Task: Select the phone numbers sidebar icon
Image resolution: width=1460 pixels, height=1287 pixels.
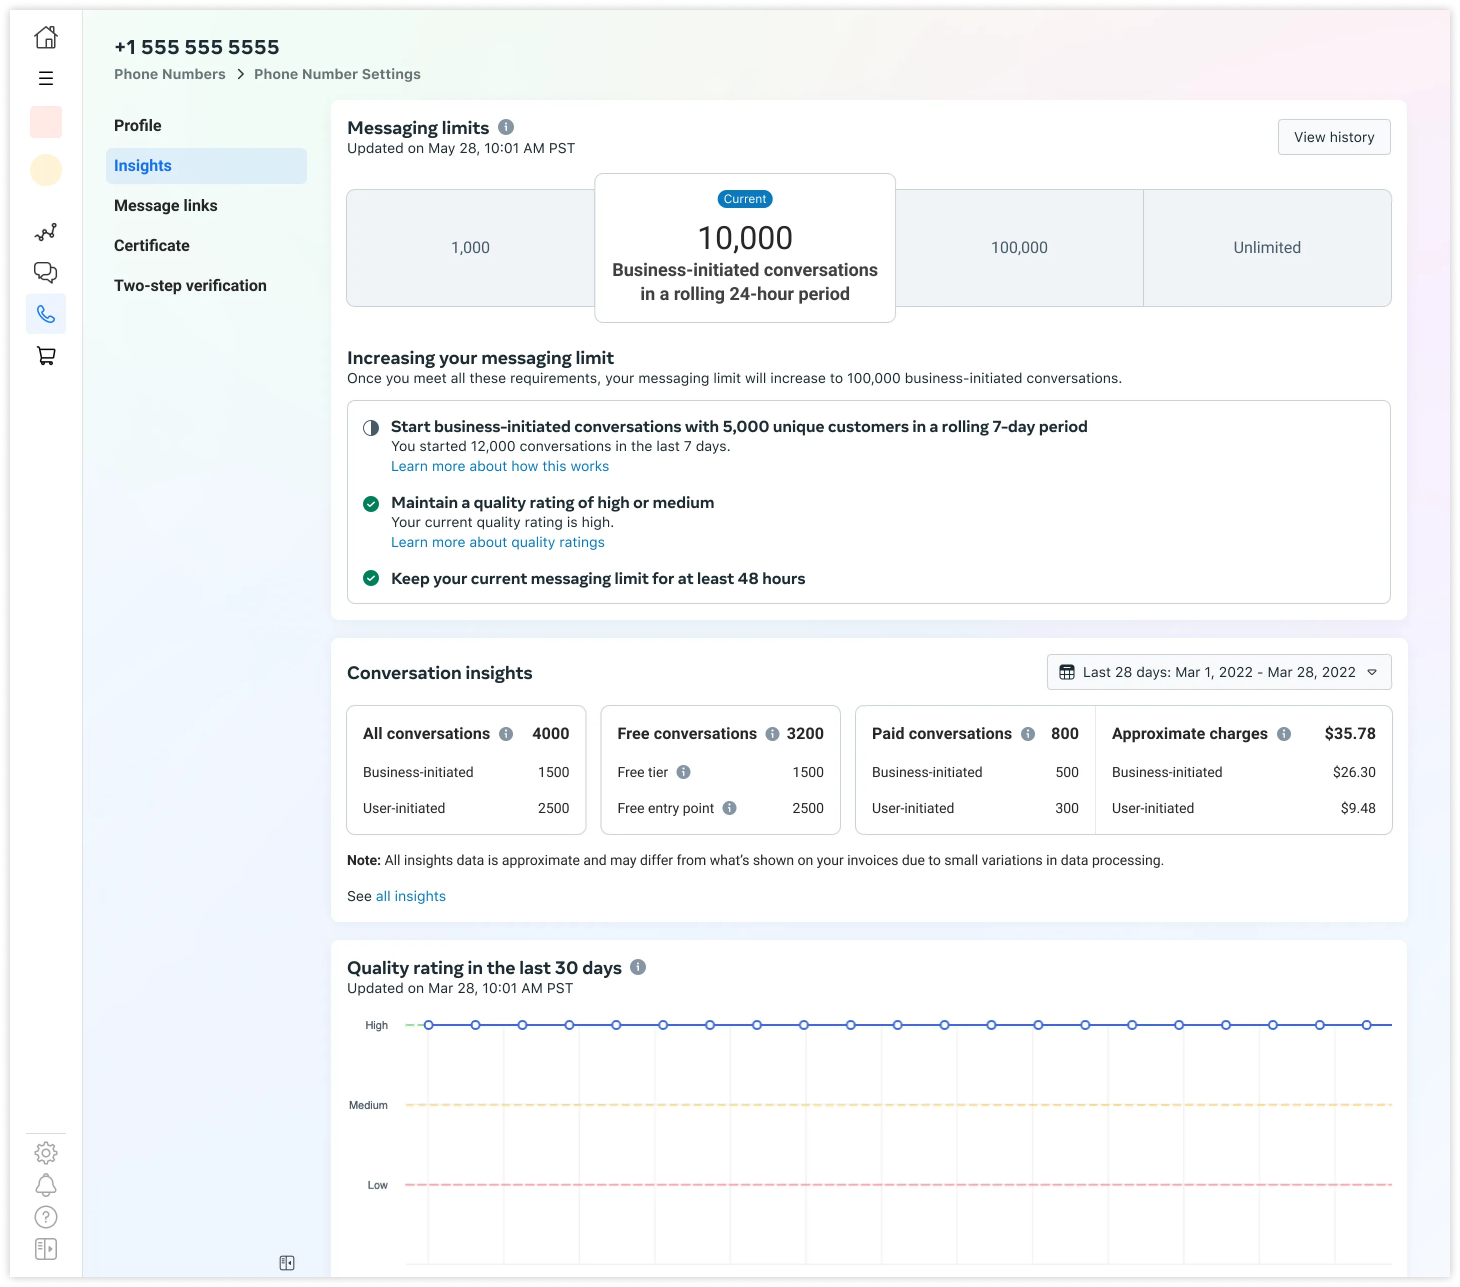Action: click(x=46, y=314)
